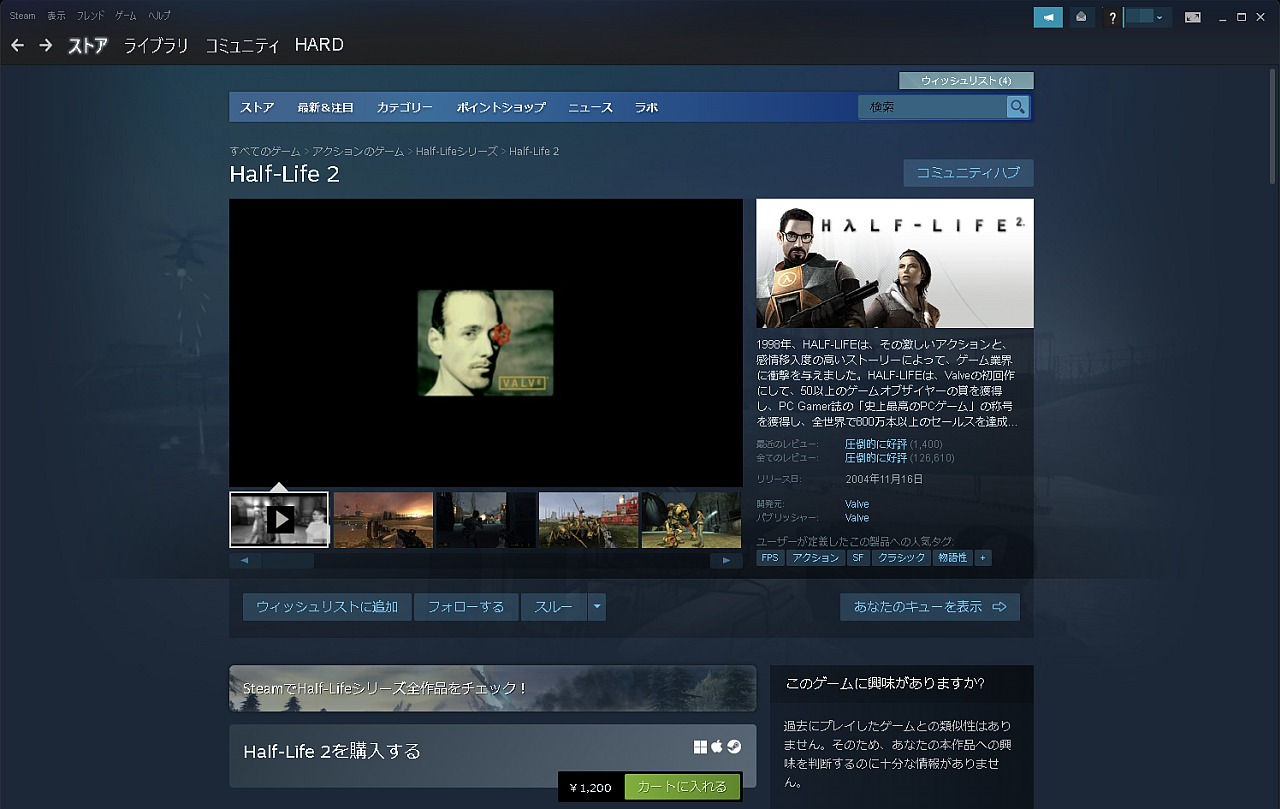Select the FPS tag
This screenshot has width=1280, height=809.
click(x=770, y=558)
